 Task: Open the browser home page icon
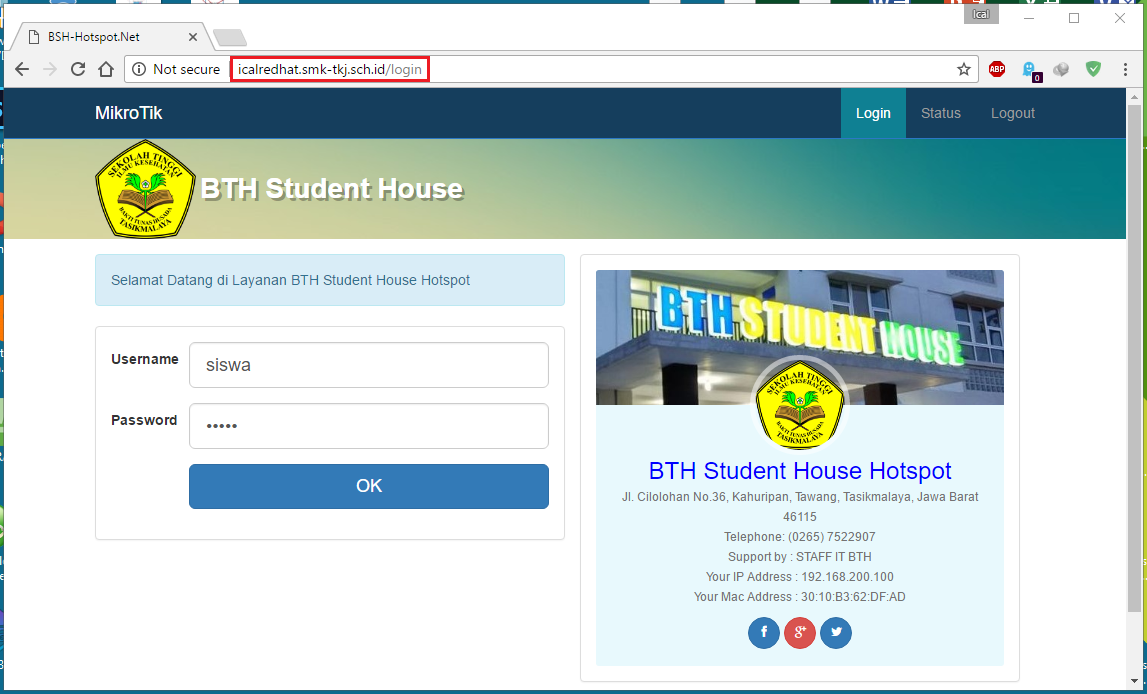[106, 69]
